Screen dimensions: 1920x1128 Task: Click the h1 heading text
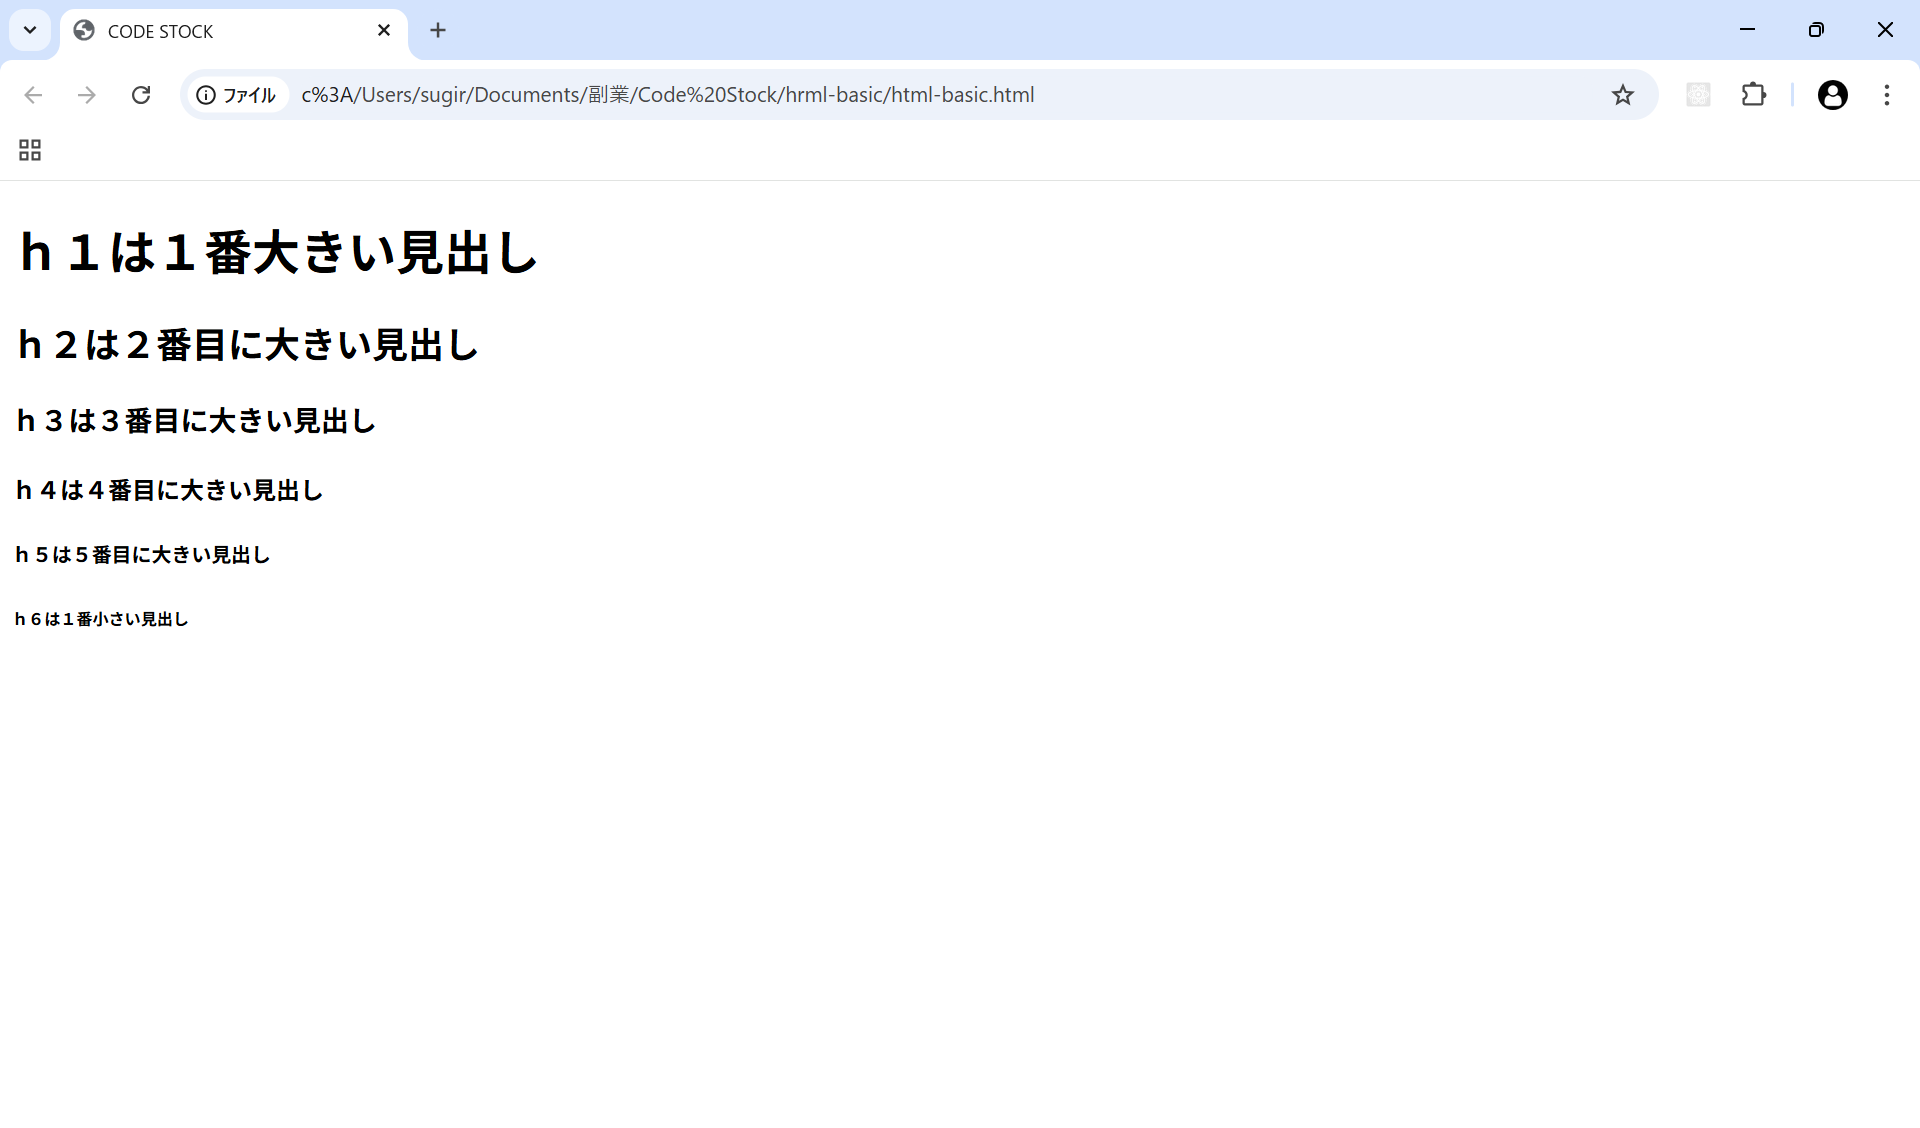click(x=279, y=252)
